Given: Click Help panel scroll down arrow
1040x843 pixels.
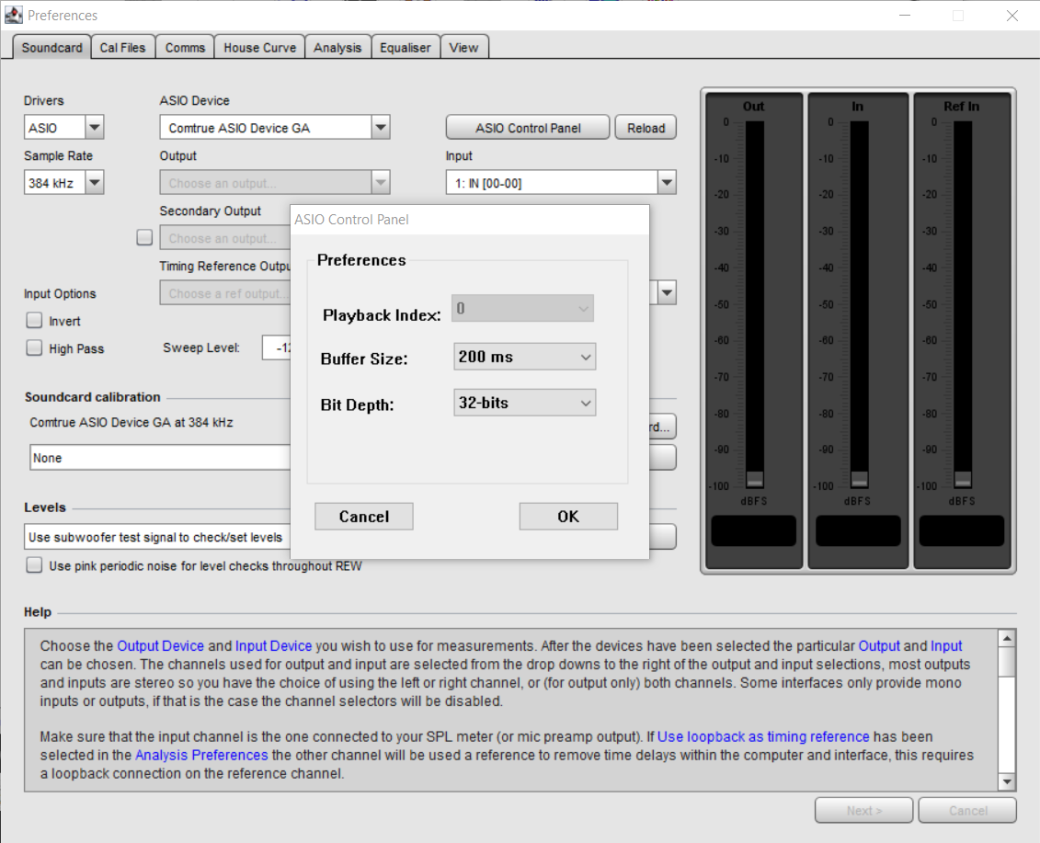Looking at the screenshot, I should point(1006,782).
